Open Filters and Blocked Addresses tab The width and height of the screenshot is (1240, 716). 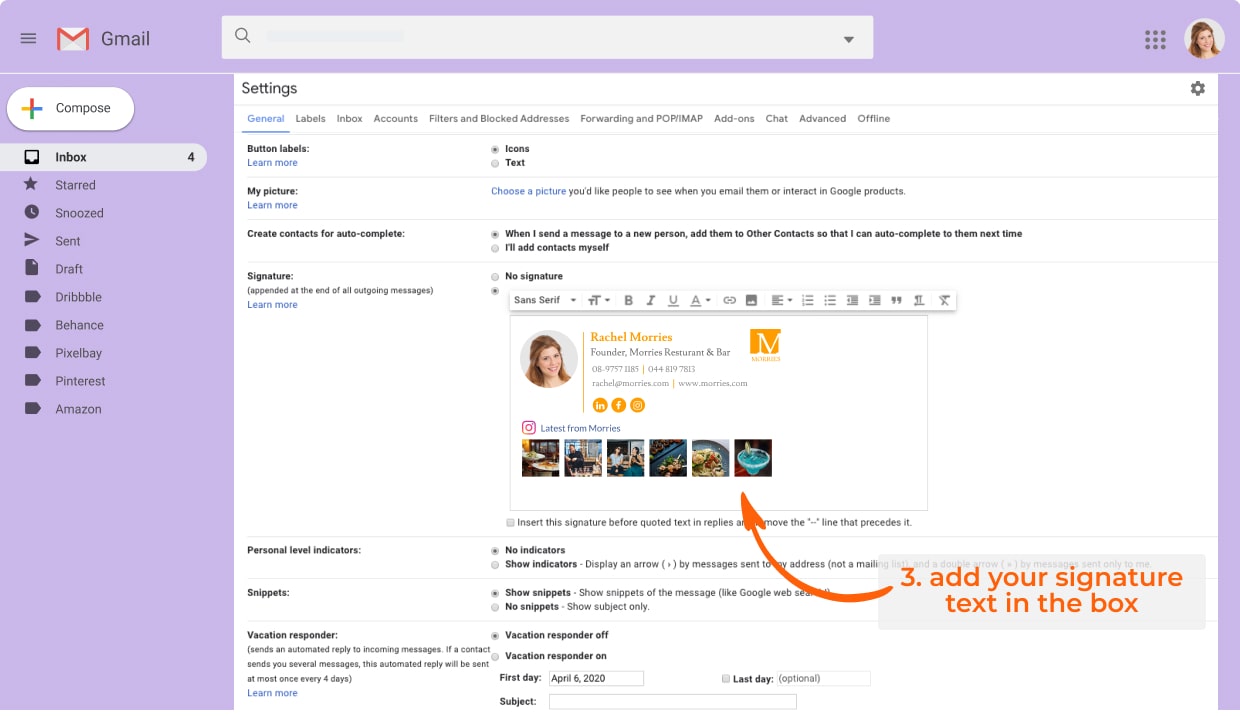(x=498, y=118)
